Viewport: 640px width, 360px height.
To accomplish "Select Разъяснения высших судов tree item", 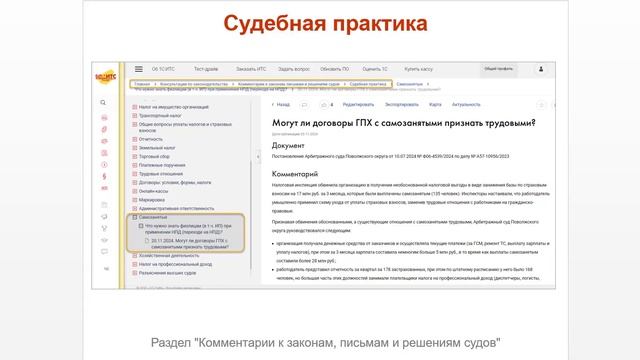I will point(167,273).
